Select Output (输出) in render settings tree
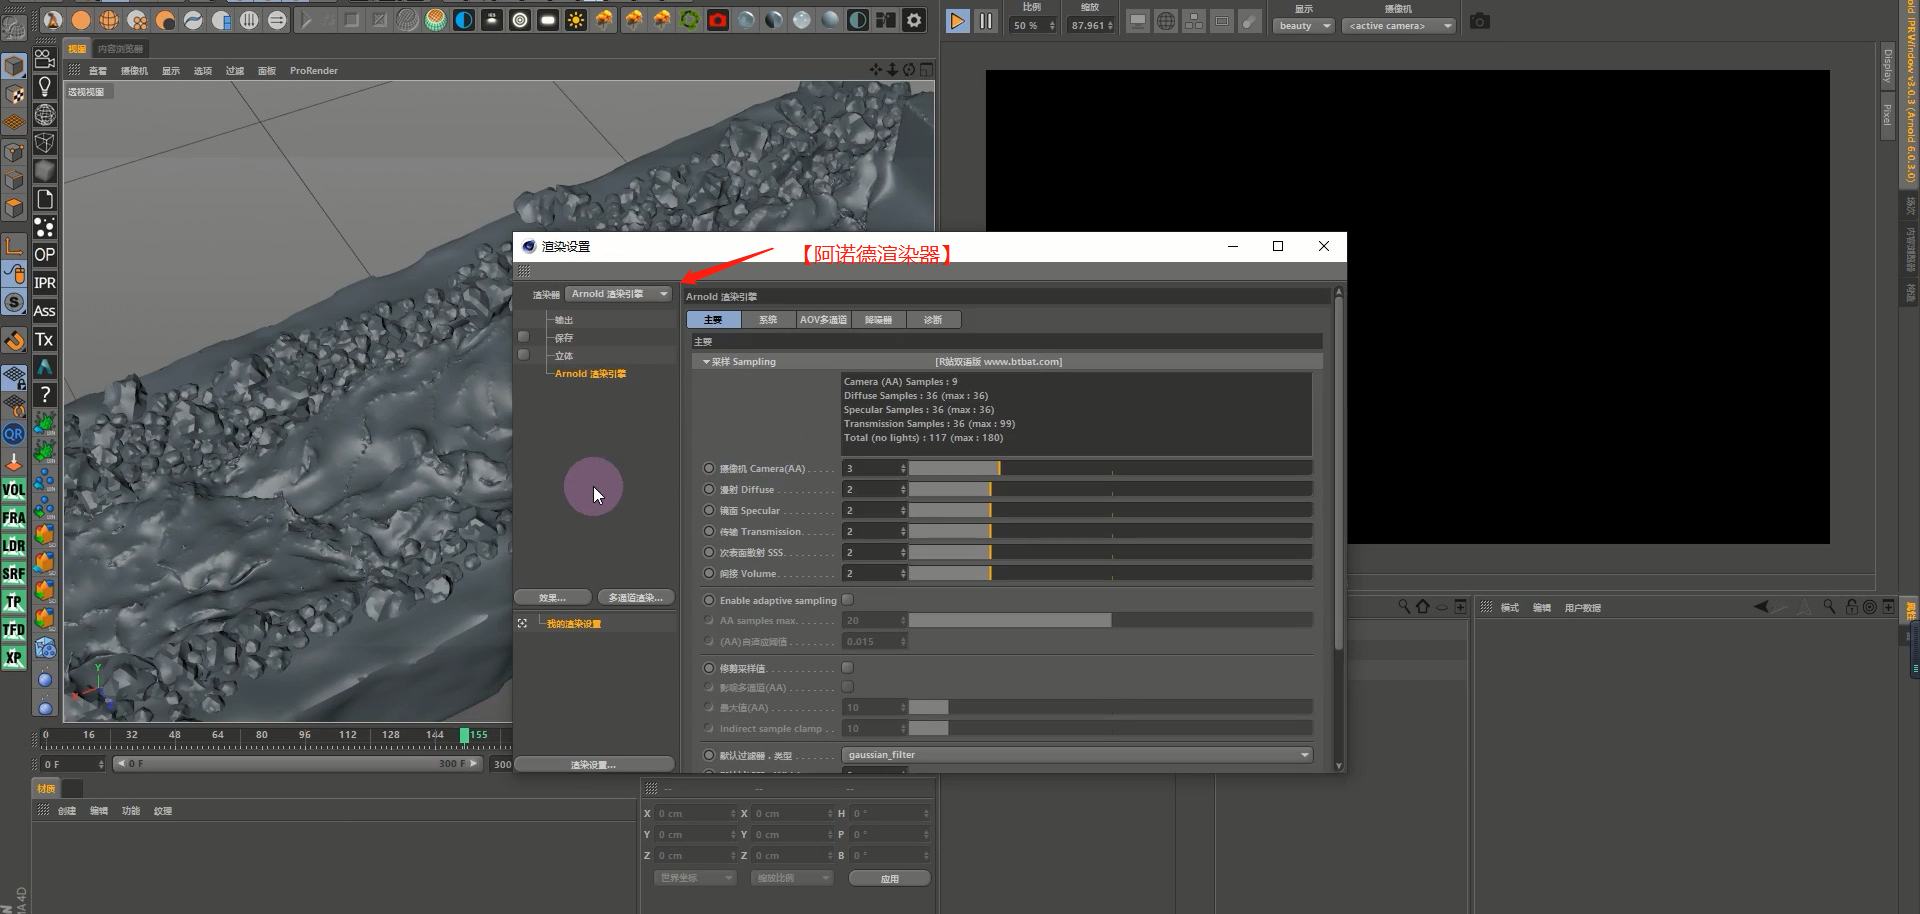 (x=564, y=320)
